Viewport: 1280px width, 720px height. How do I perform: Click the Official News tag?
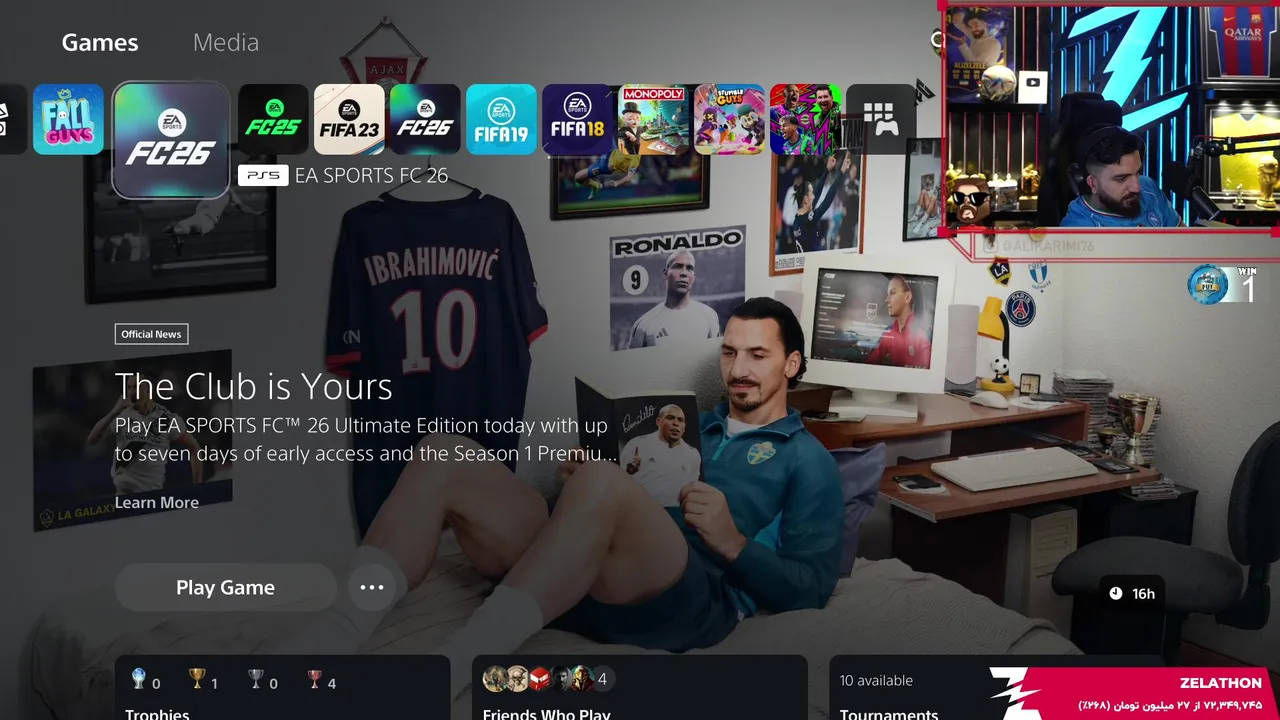click(x=151, y=334)
